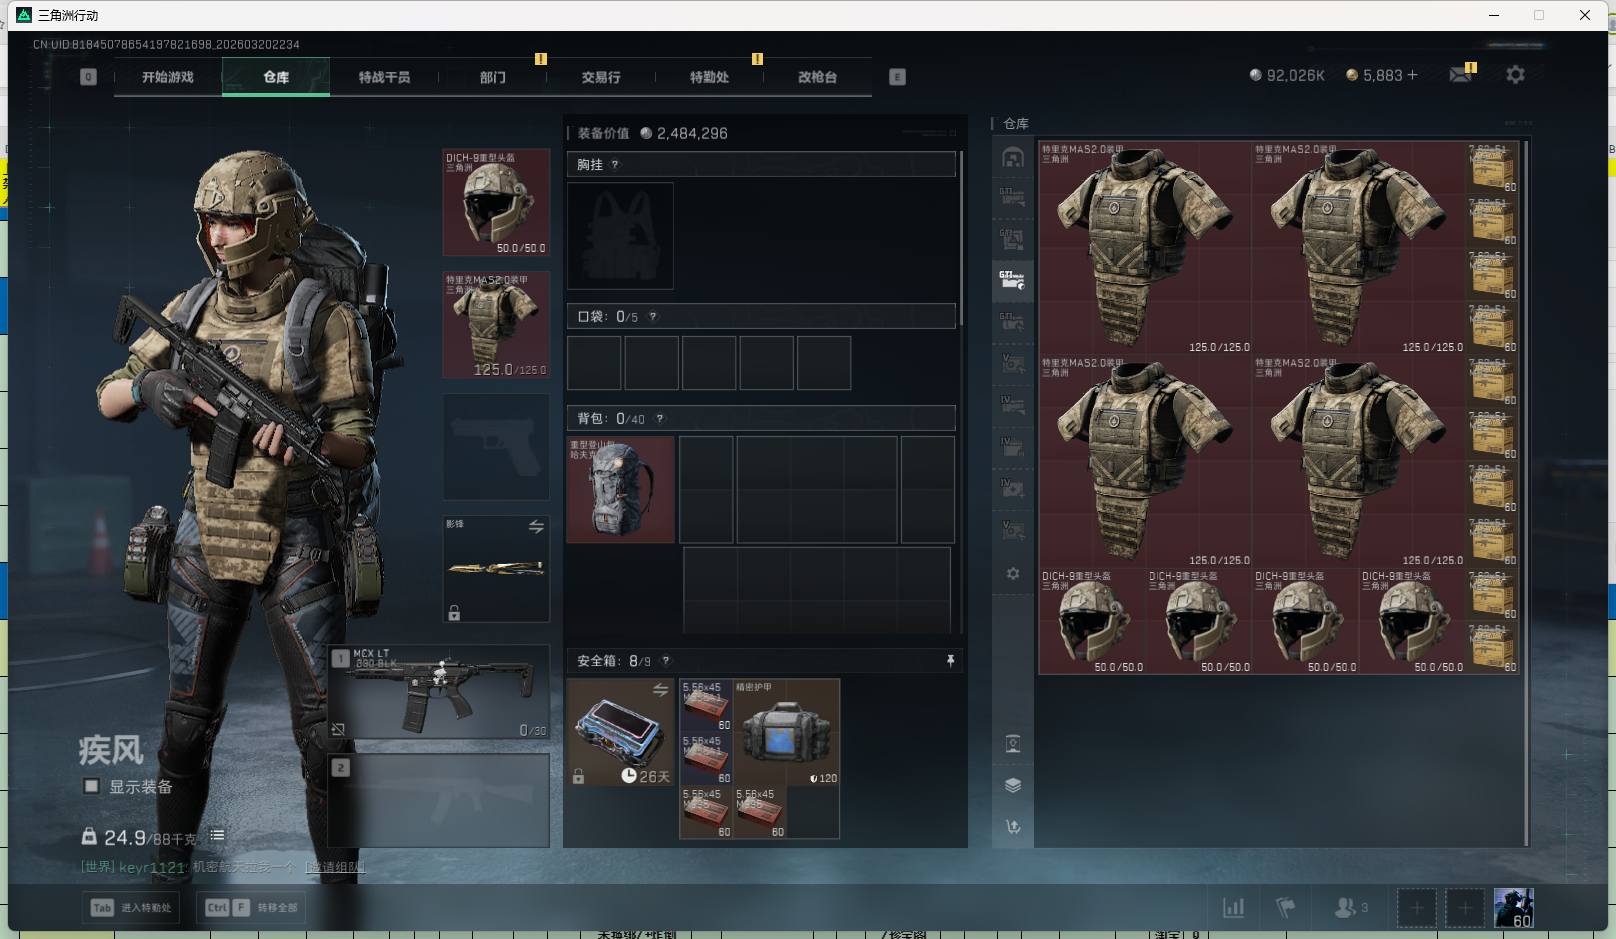Click the icon above layers in stash sidebar
1616x939 pixels.
coord(1013,744)
